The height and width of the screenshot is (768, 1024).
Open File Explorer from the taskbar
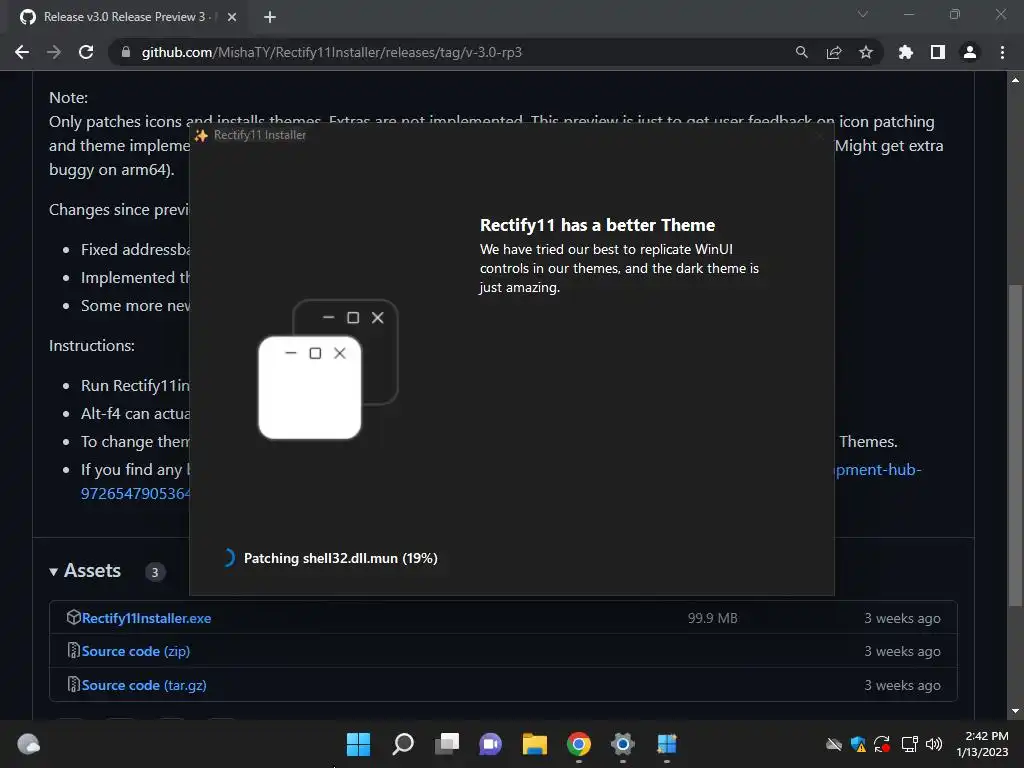point(535,744)
